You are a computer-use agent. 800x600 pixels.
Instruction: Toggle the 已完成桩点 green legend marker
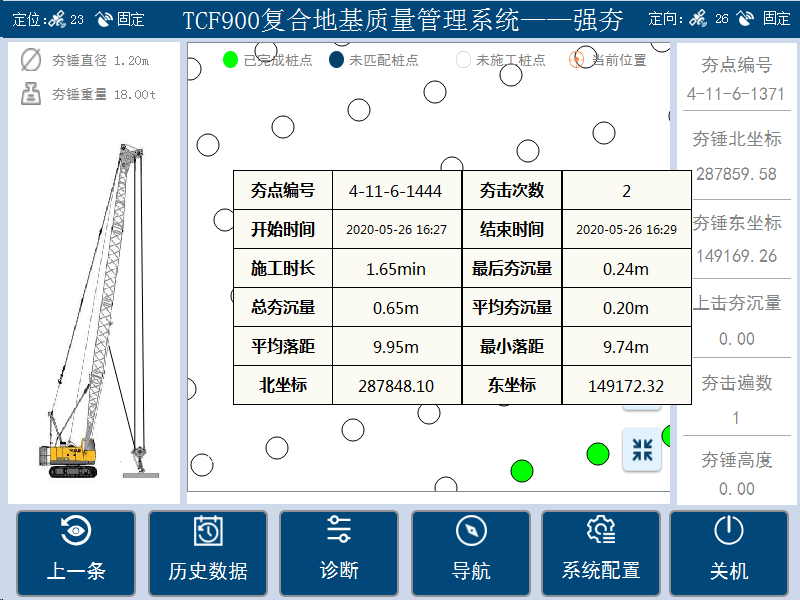pyautogui.click(x=228, y=61)
